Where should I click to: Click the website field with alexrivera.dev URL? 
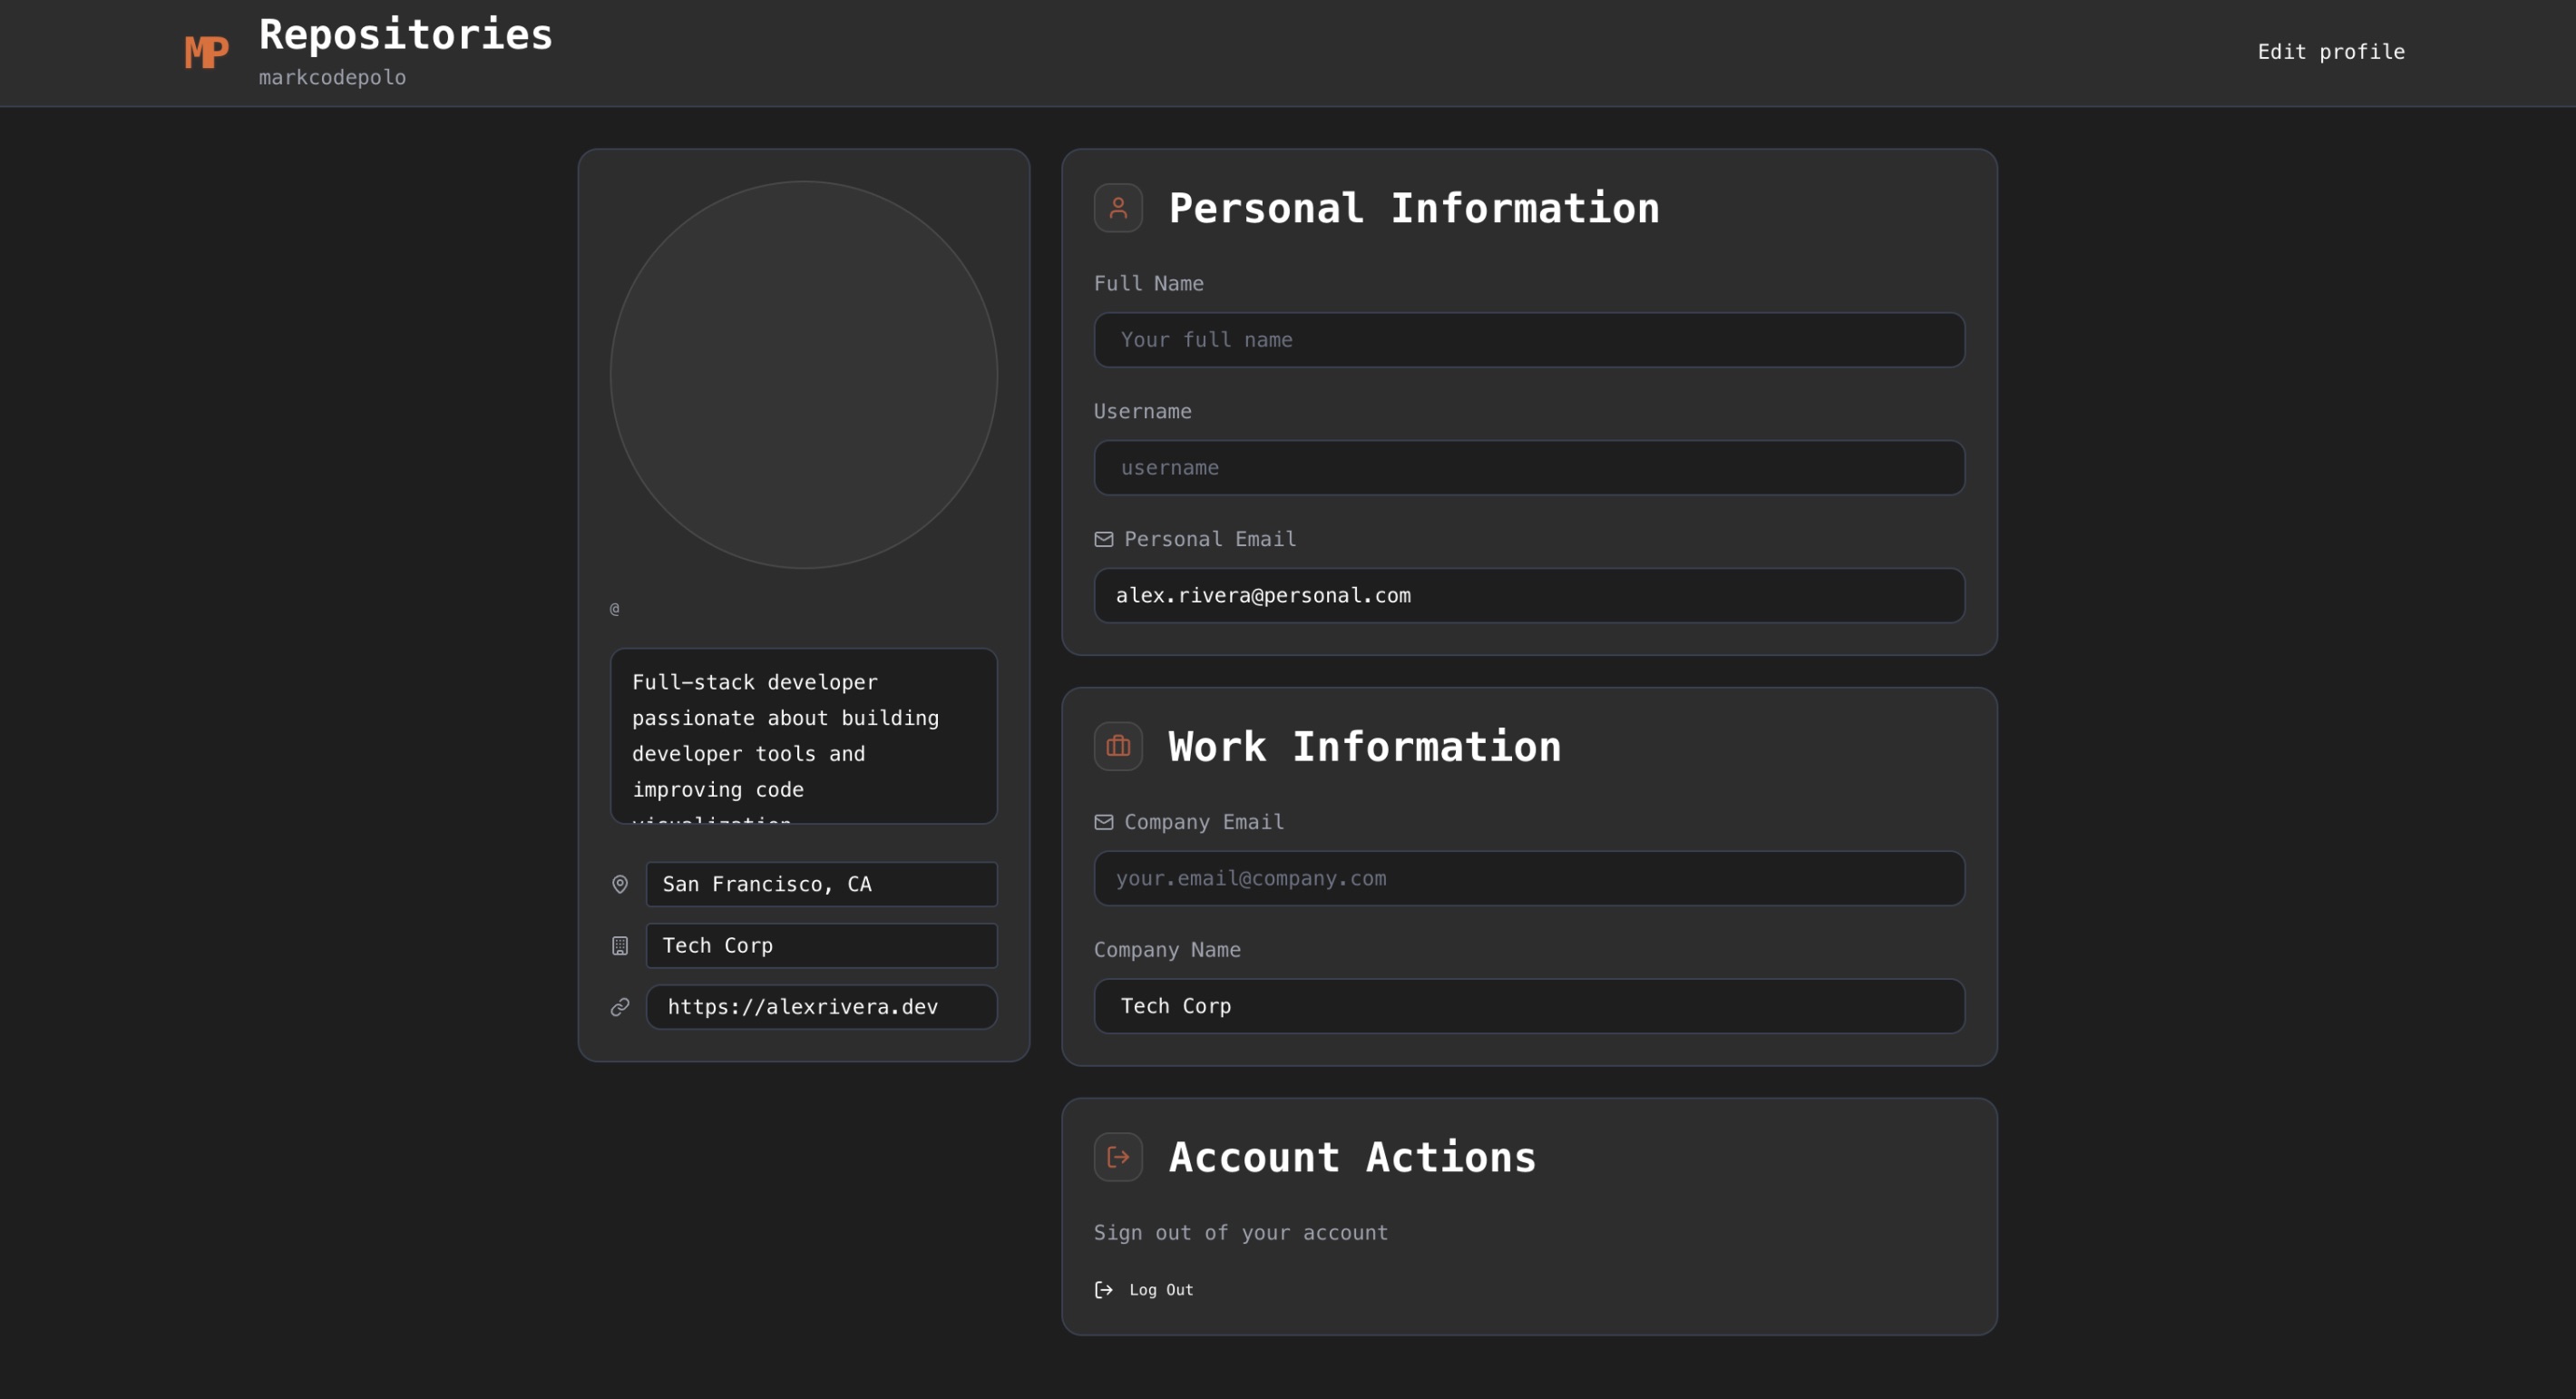821,1007
